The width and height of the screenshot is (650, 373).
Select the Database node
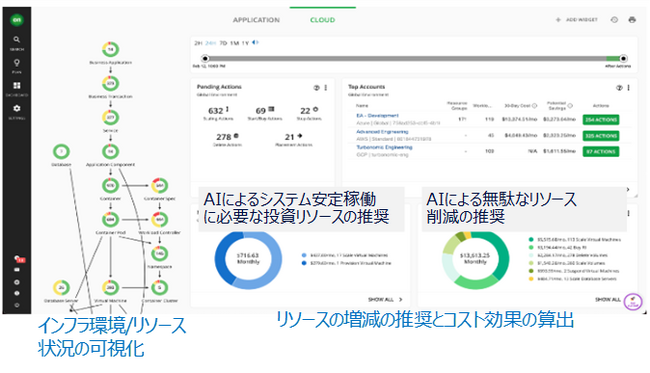(61, 151)
